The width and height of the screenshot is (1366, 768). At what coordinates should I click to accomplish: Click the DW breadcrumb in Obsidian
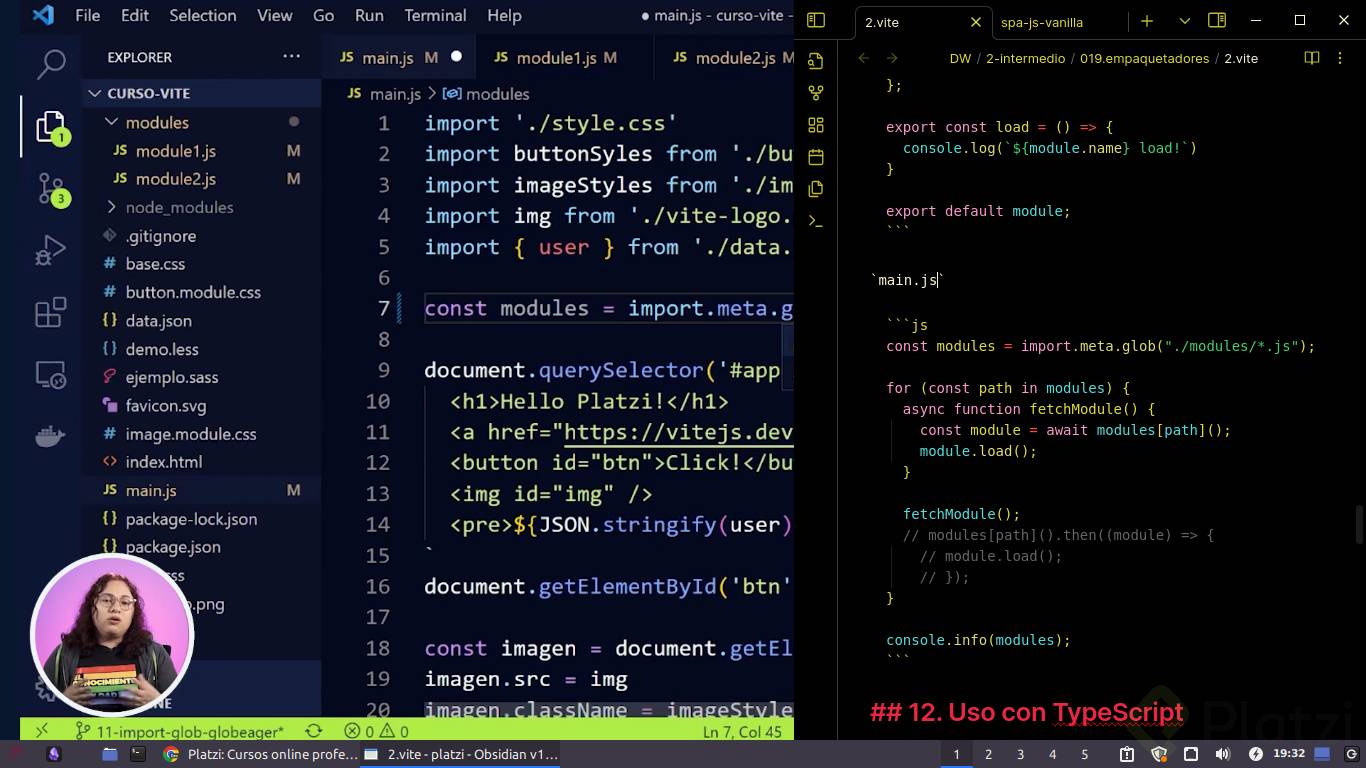pyautogui.click(x=960, y=58)
